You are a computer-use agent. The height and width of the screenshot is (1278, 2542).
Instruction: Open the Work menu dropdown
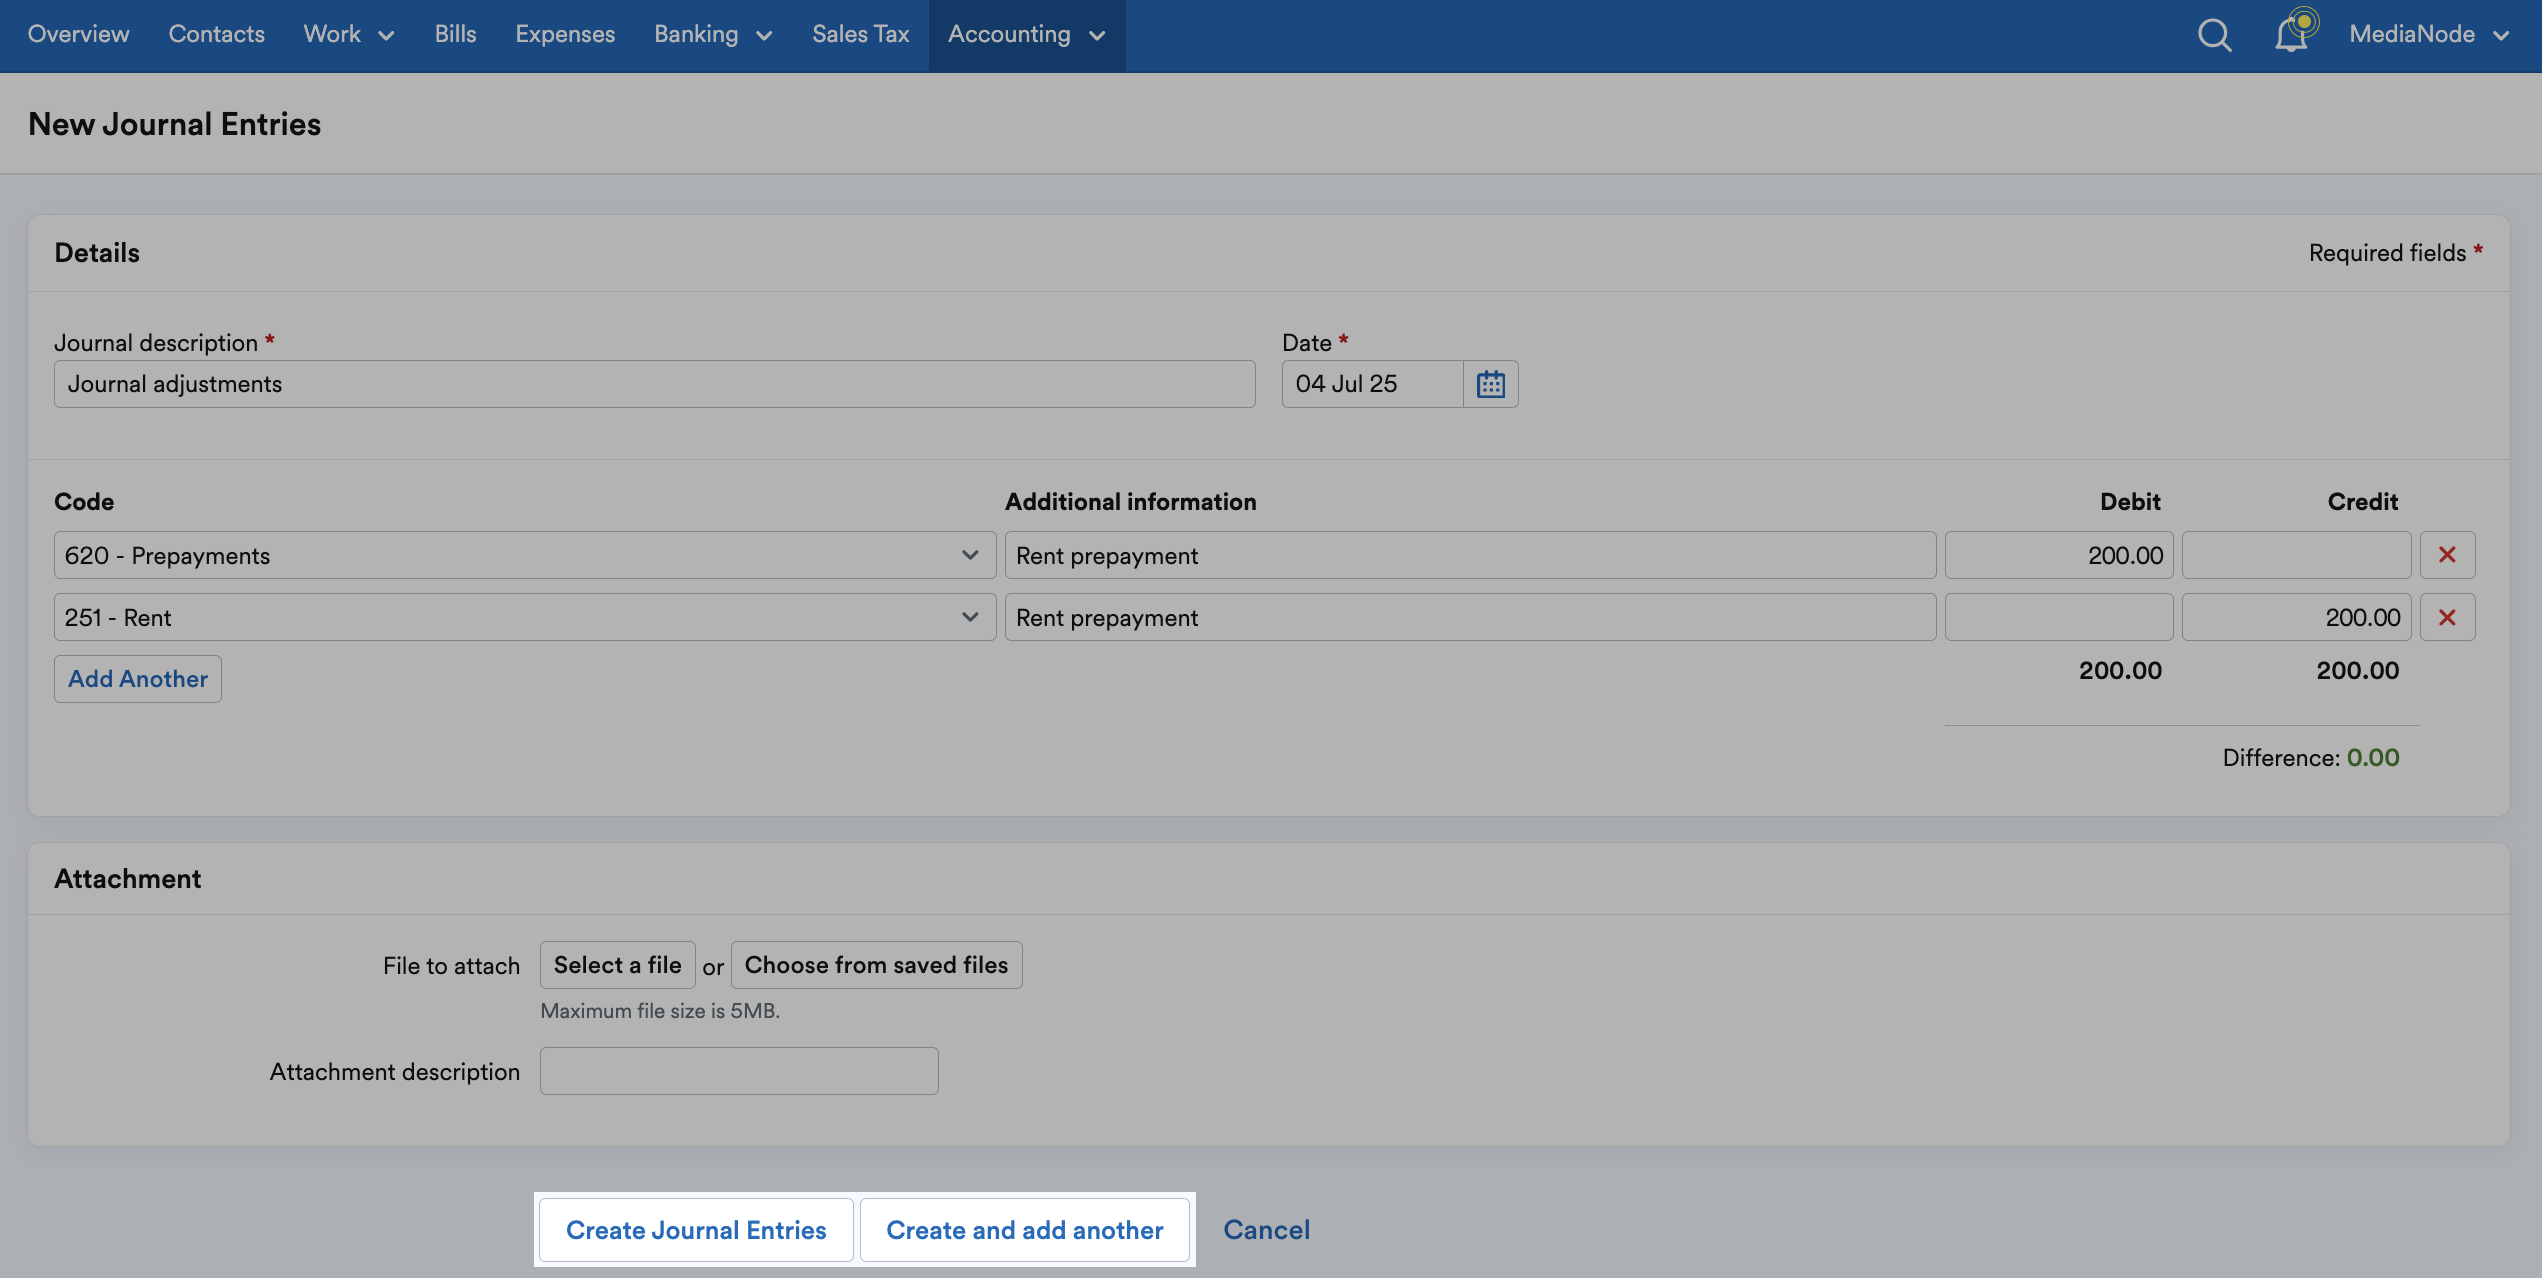pos(349,34)
